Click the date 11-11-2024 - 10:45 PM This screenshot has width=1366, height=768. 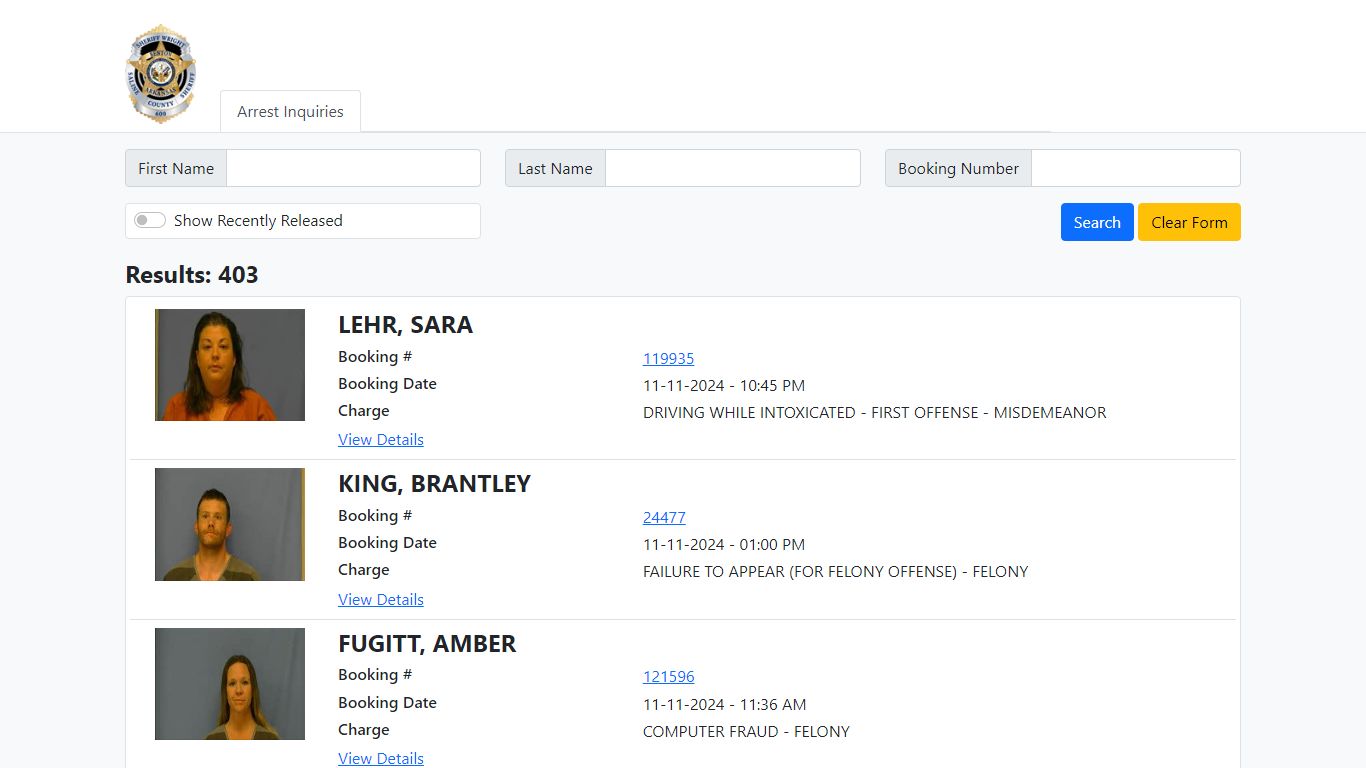[724, 385]
